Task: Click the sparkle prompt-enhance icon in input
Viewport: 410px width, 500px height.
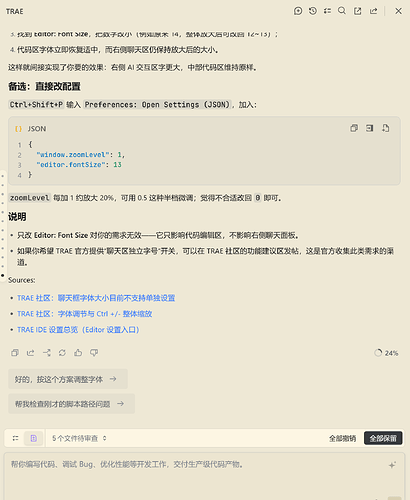Action: click(x=392, y=465)
